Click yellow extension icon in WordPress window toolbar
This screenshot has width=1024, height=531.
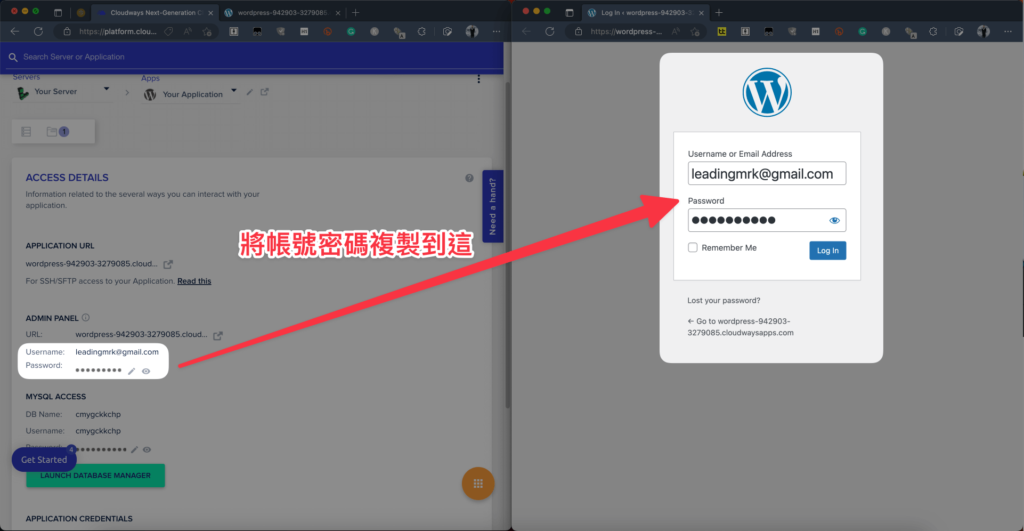click(722, 31)
